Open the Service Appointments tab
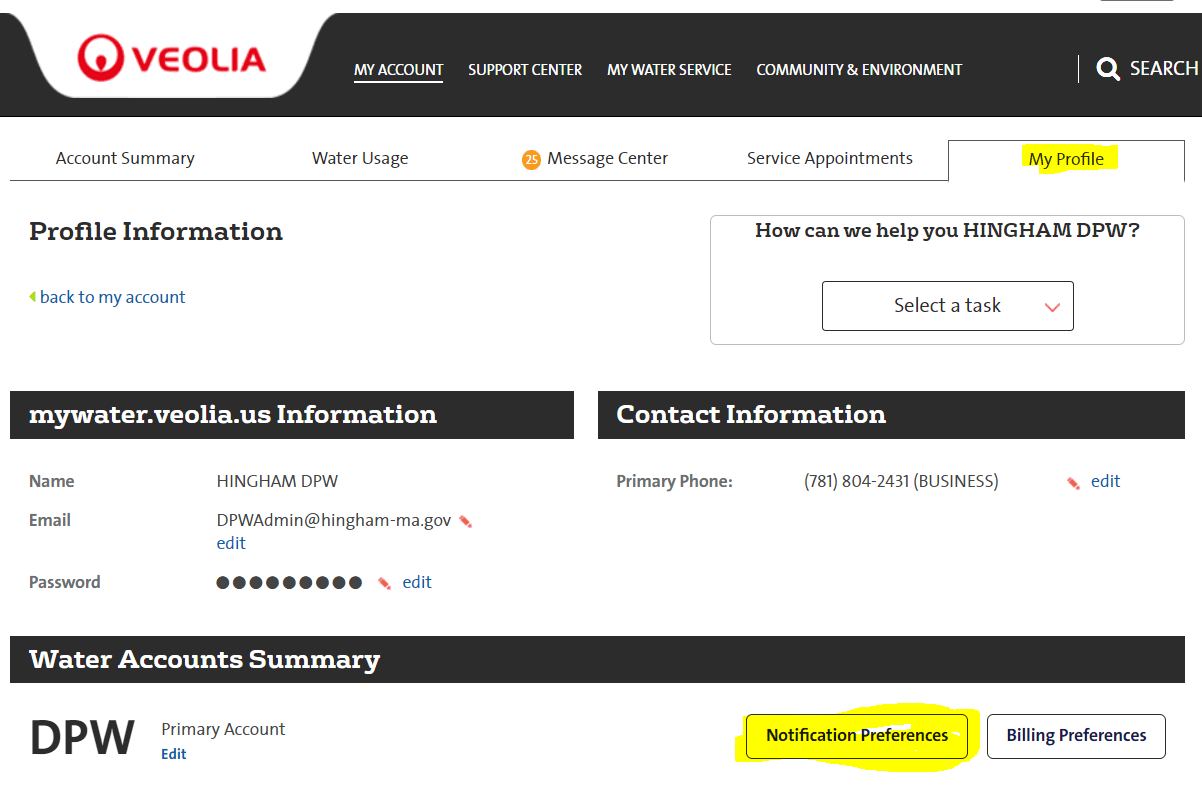This screenshot has height=810, width=1202. [x=829, y=158]
